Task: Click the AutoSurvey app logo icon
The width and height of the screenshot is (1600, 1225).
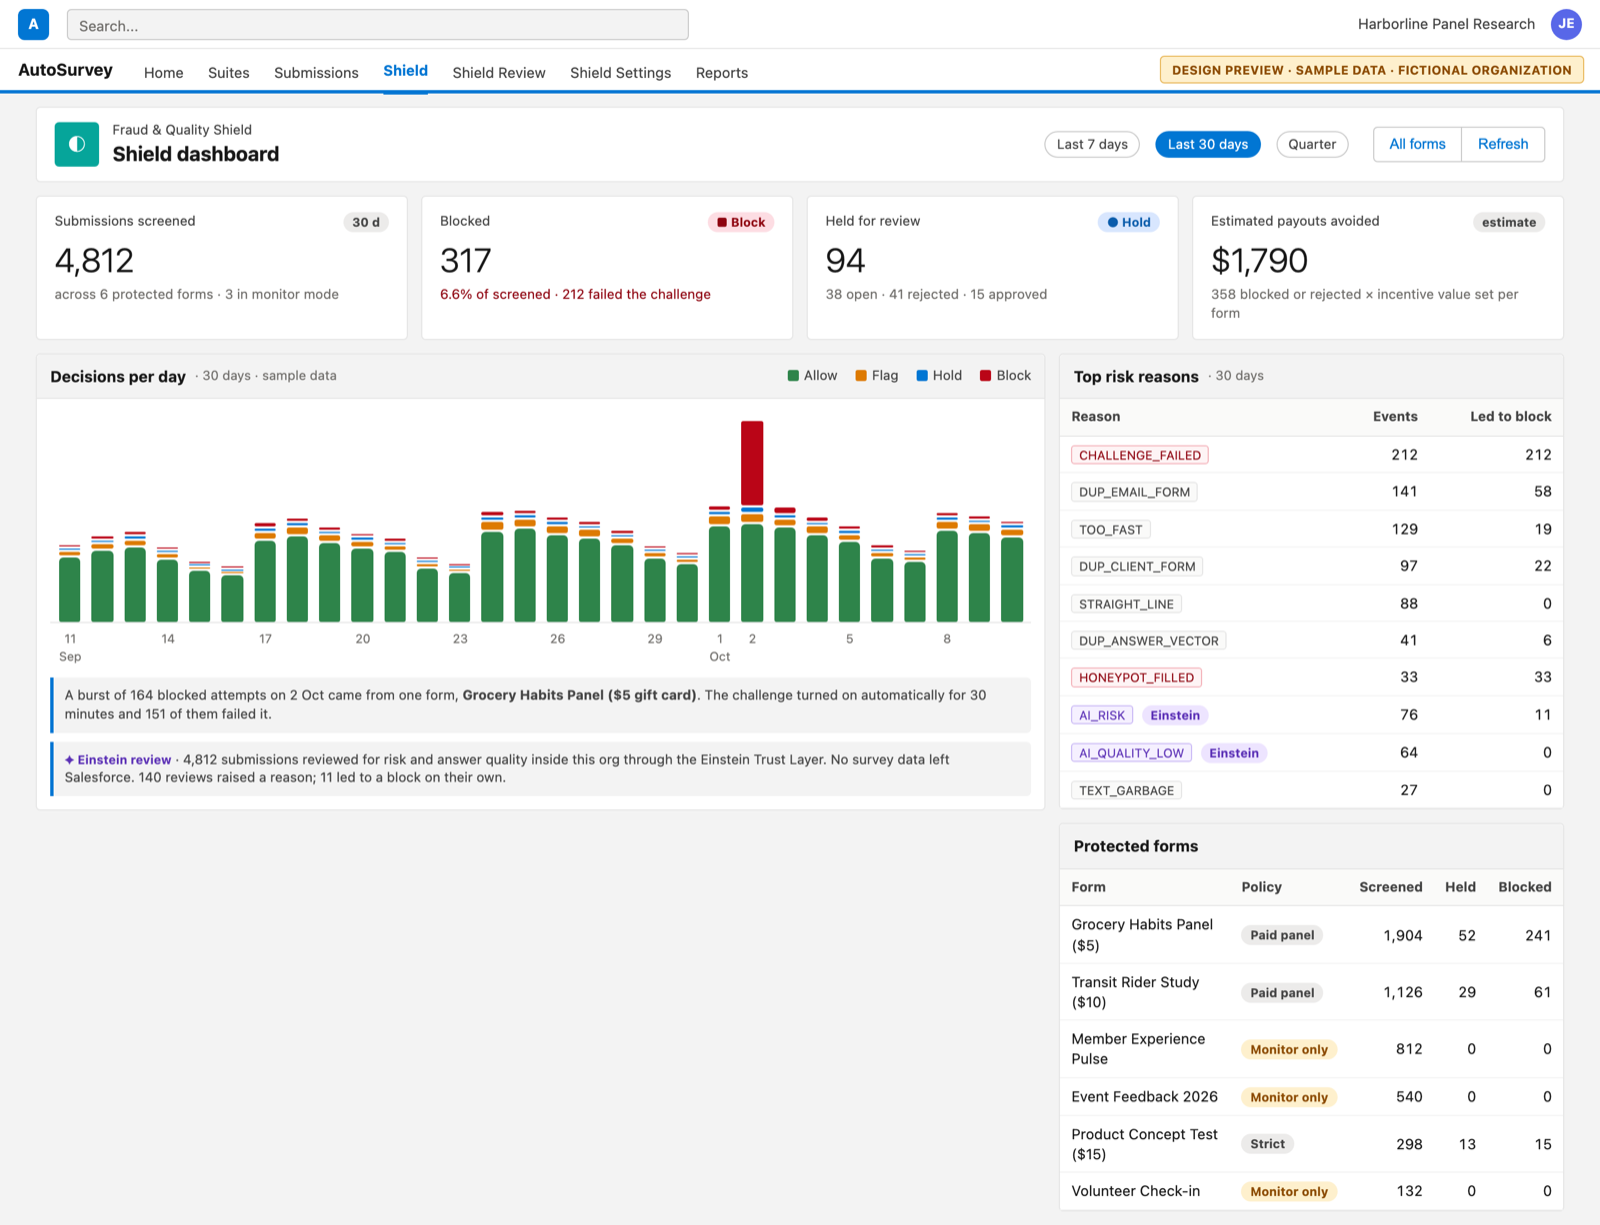Action: [x=33, y=24]
